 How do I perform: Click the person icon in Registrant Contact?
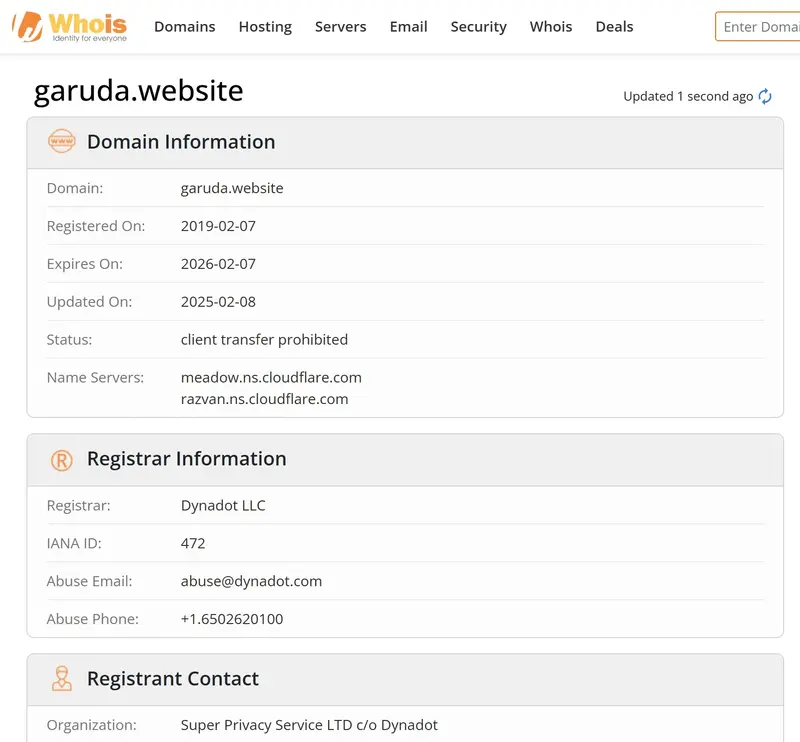[x=62, y=679]
